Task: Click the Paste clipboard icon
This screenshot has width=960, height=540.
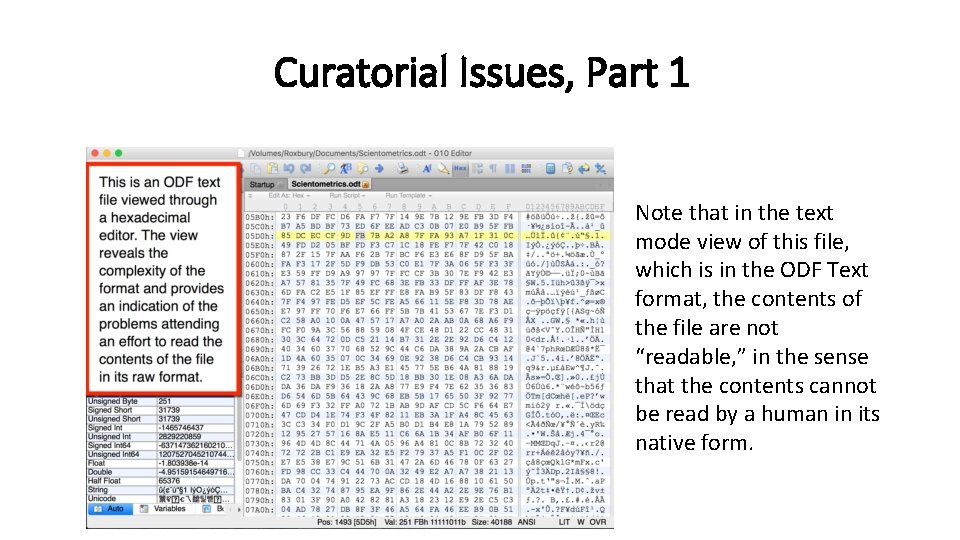Action: point(272,168)
